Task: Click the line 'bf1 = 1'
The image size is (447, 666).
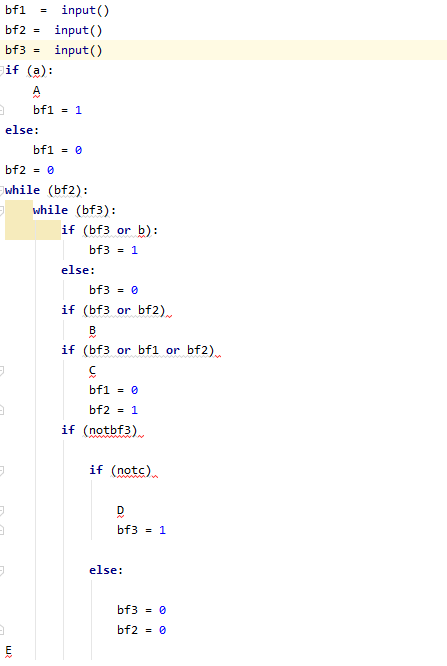Action: pyautogui.click(x=57, y=110)
